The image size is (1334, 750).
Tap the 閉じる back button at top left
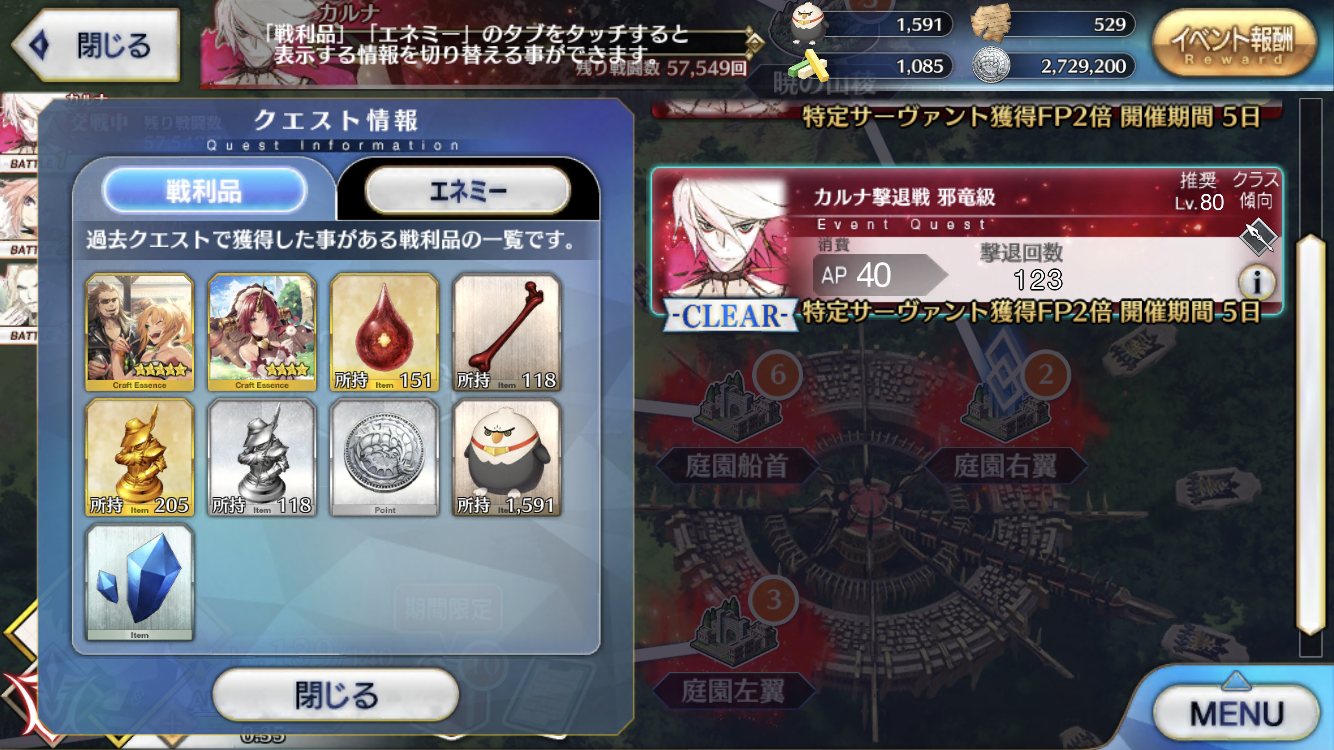pos(95,45)
